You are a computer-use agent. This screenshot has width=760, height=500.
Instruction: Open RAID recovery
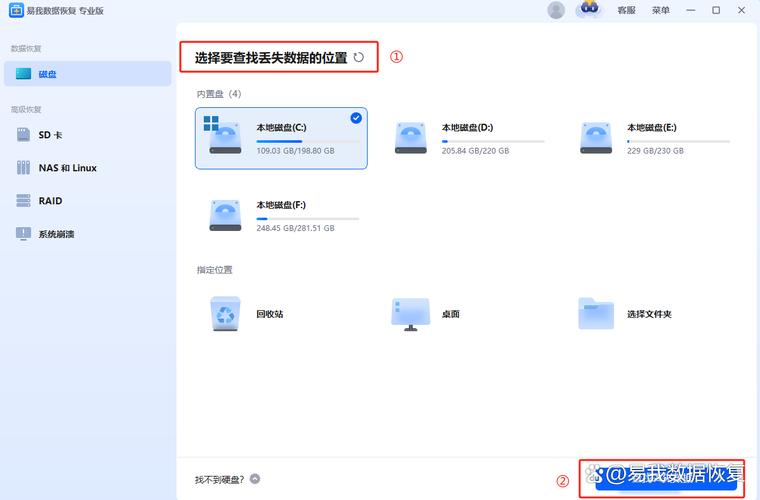(x=88, y=201)
